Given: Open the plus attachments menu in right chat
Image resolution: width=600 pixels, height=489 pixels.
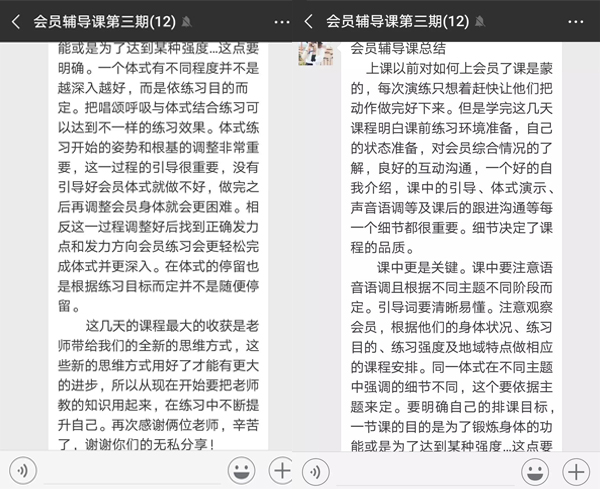Looking at the screenshot, I should [575, 469].
